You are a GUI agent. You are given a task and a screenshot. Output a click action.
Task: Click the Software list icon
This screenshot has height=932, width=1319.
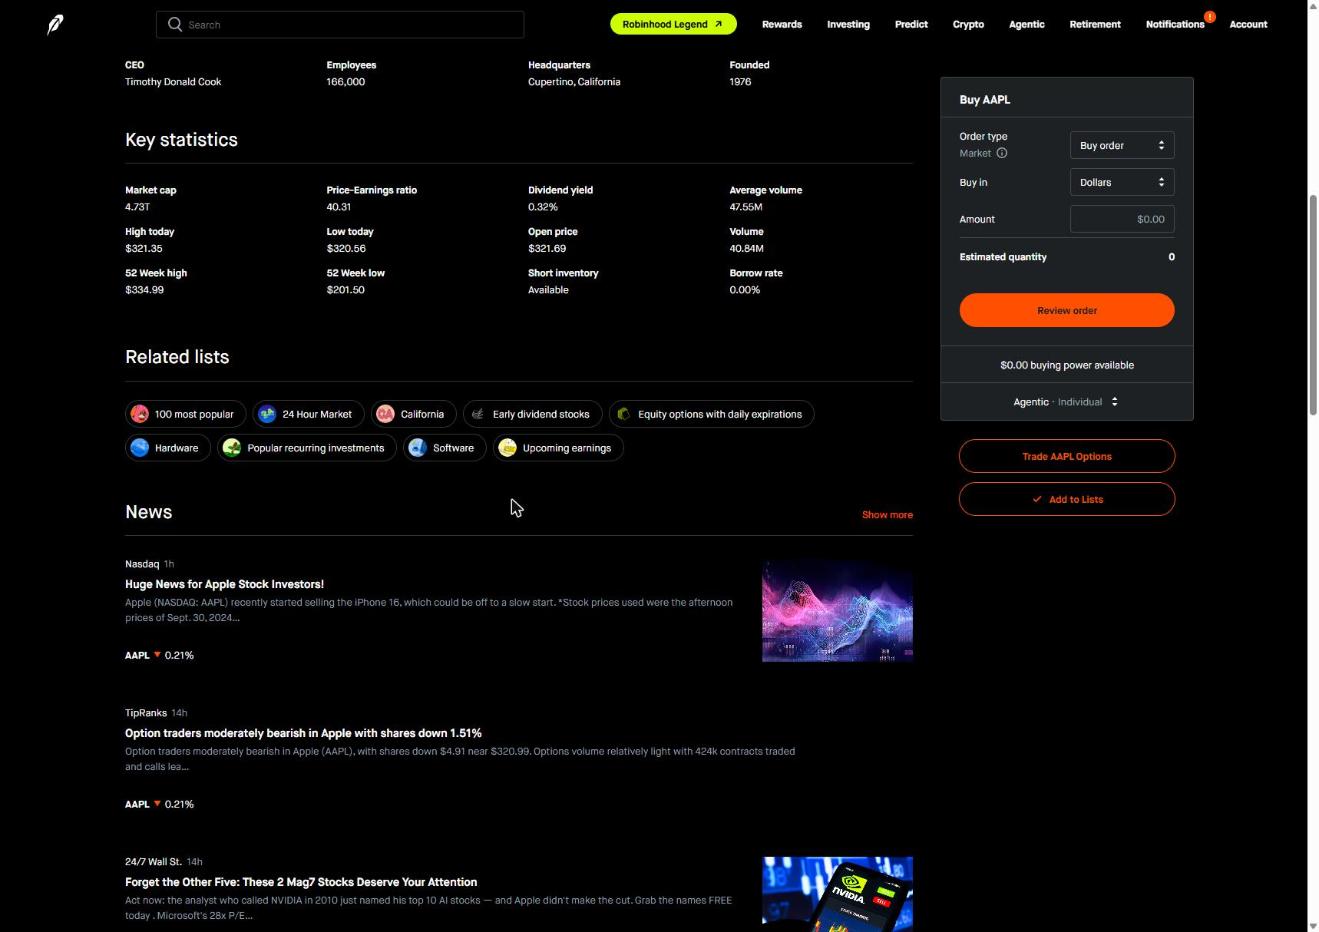tap(418, 448)
